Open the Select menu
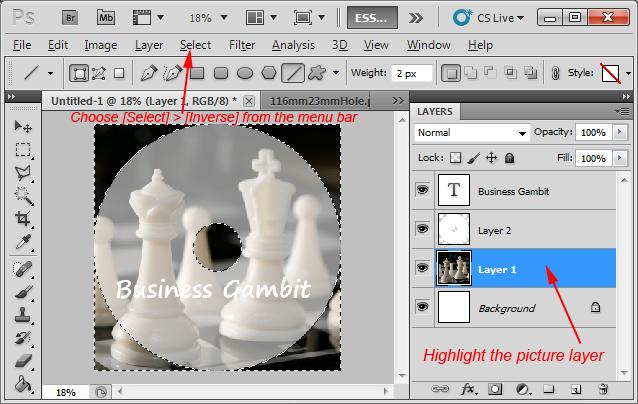This screenshot has height=404, width=638. pyautogui.click(x=195, y=45)
